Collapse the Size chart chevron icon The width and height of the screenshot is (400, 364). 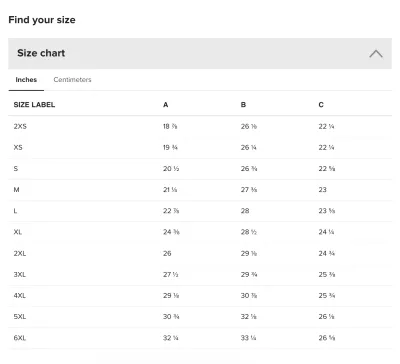point(376,54)
